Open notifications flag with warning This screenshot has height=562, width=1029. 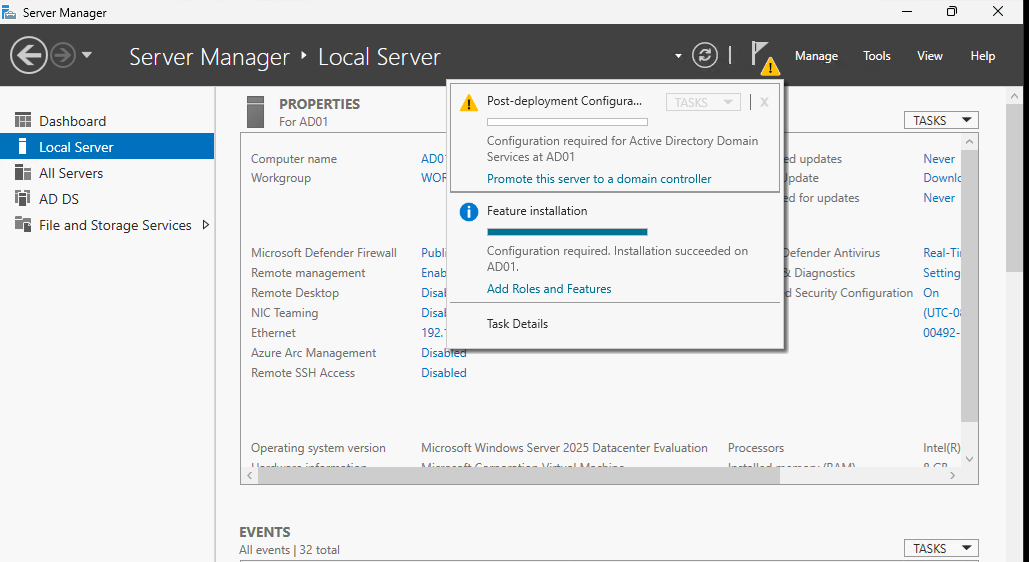[x=765, y=58]
